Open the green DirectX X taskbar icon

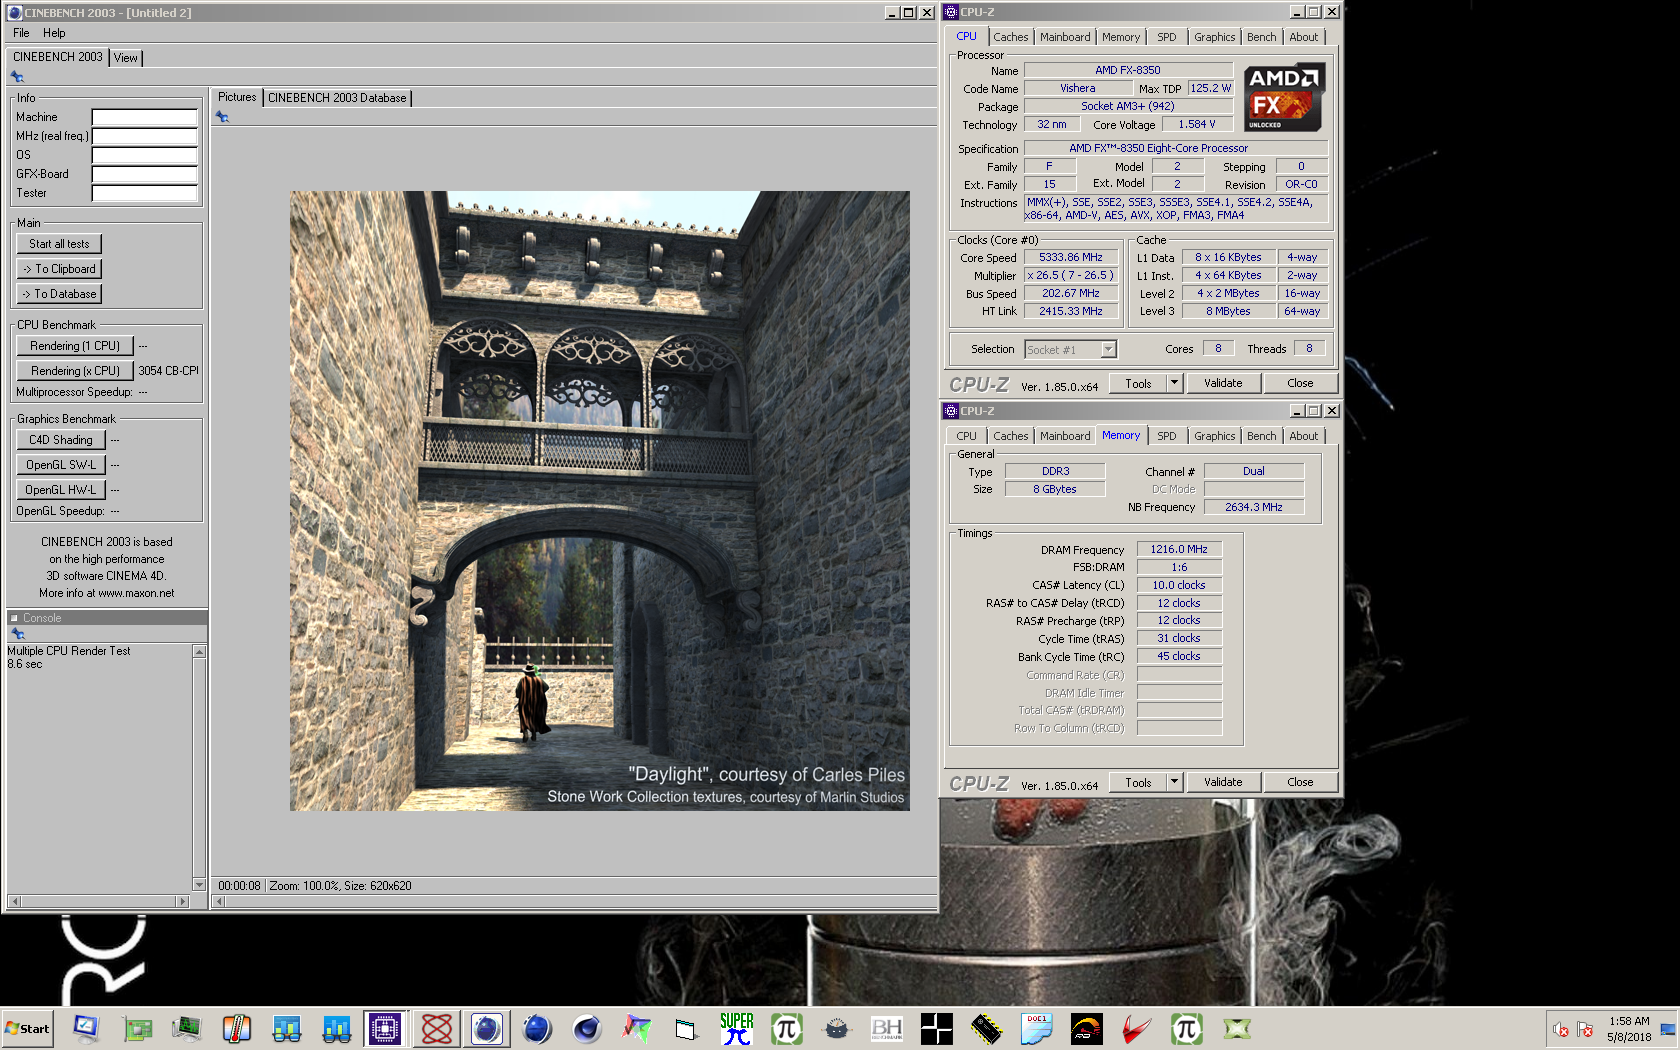pyautogui.click(x=1237, y=1028)
